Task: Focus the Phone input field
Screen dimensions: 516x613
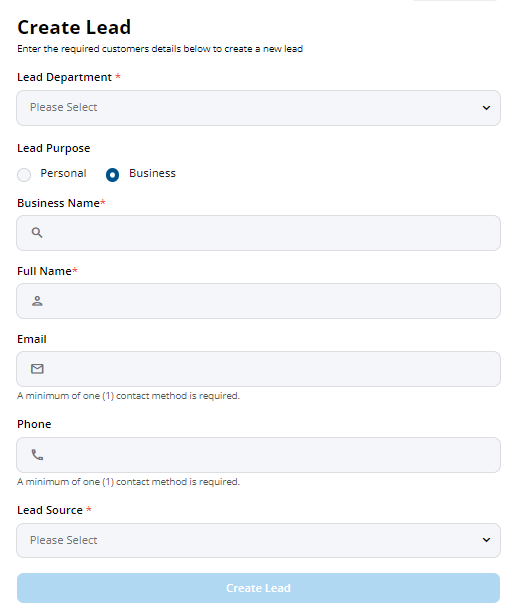Action: coord(258,455)
